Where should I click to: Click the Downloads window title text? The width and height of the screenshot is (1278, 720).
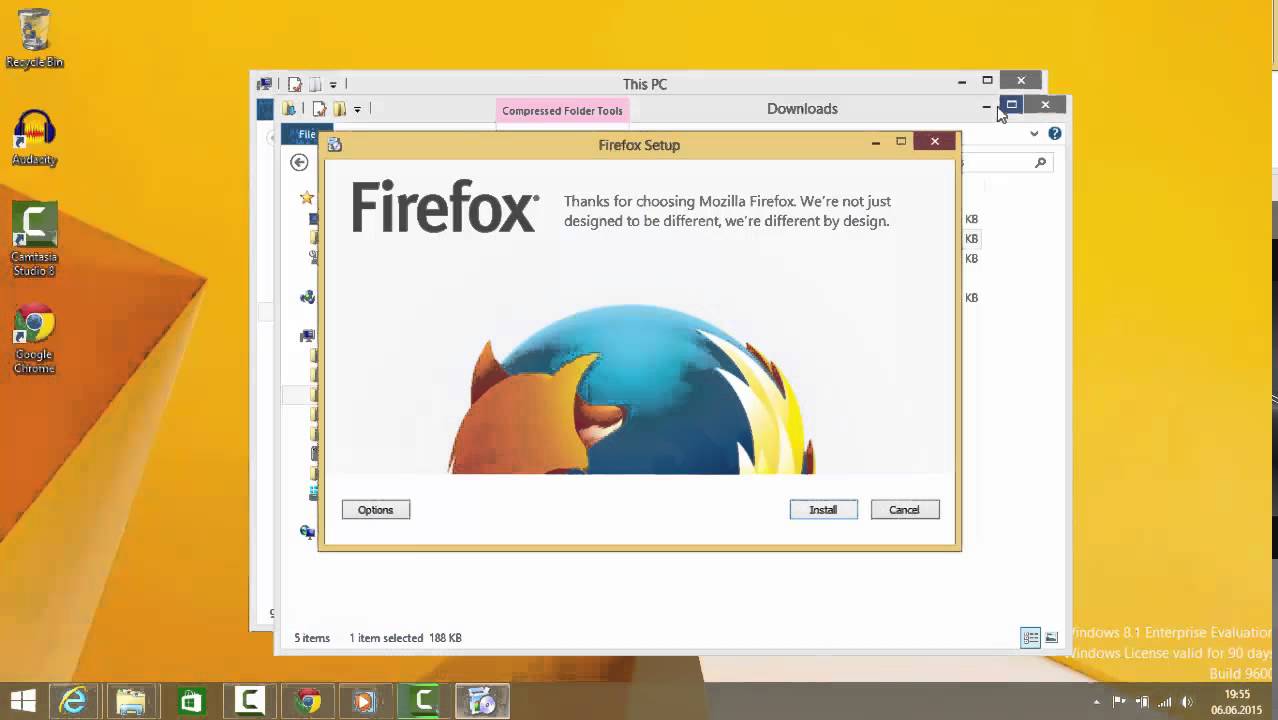pos(802,109)
